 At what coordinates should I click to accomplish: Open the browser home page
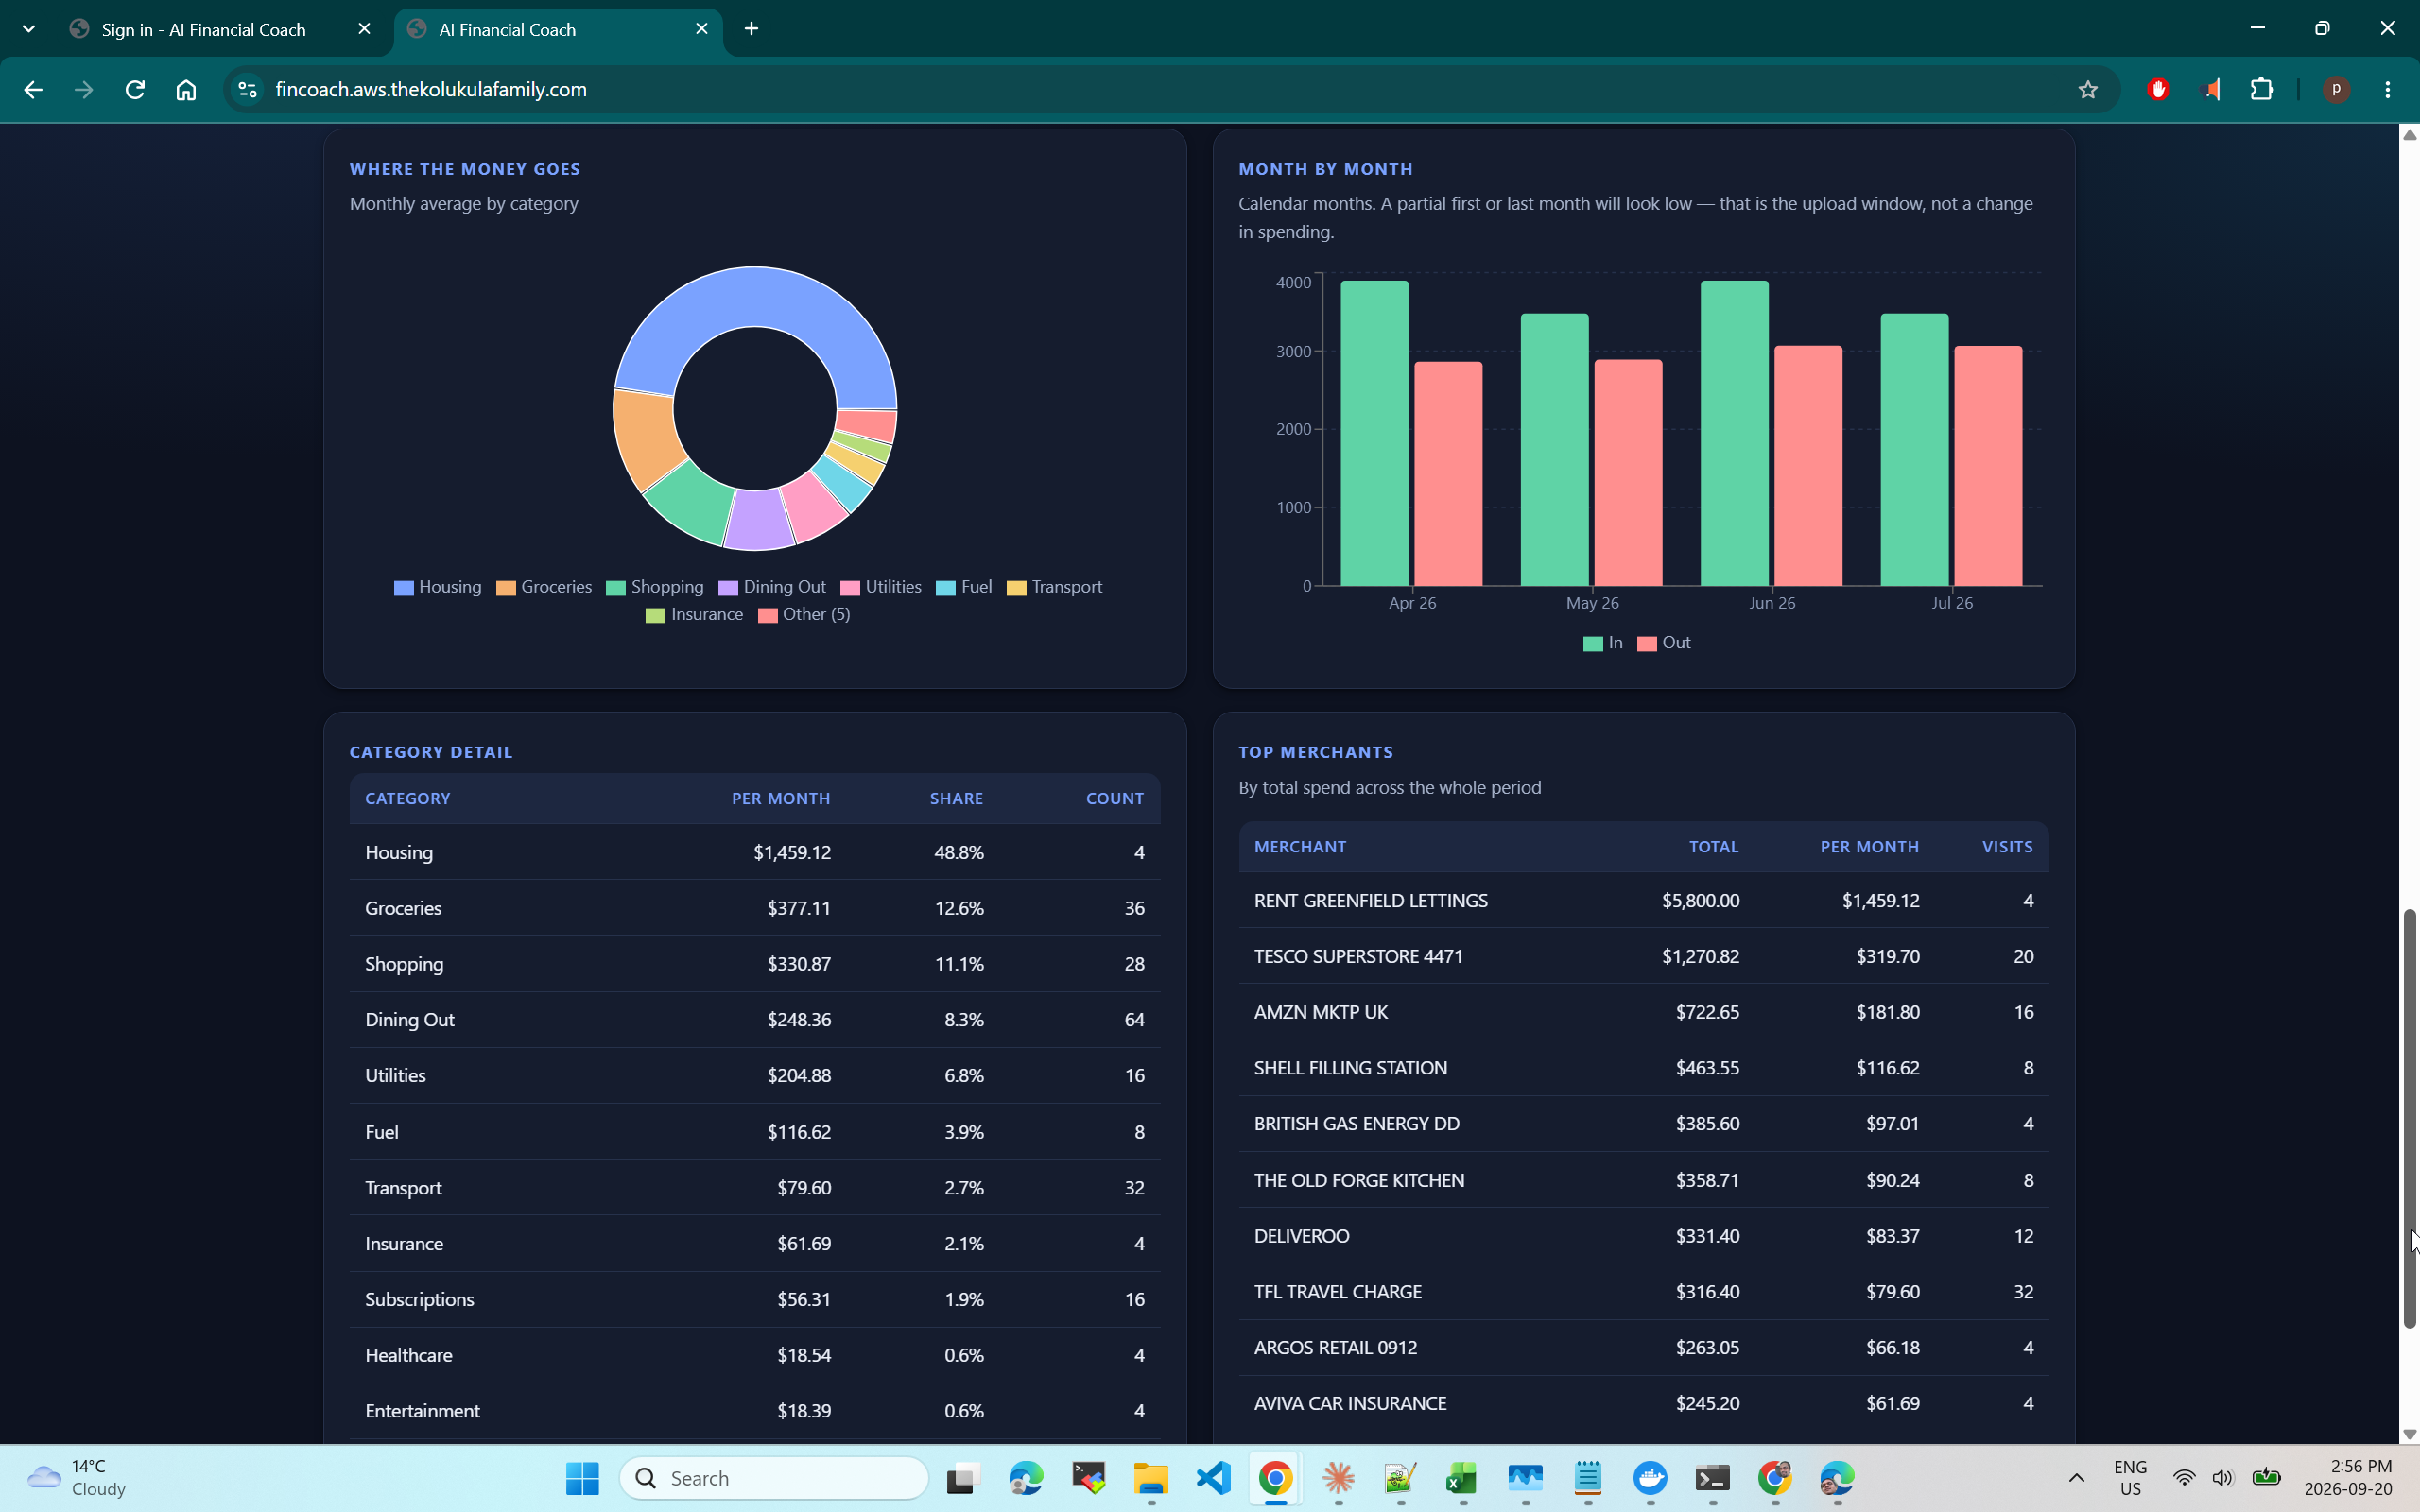tap(186, 90)
